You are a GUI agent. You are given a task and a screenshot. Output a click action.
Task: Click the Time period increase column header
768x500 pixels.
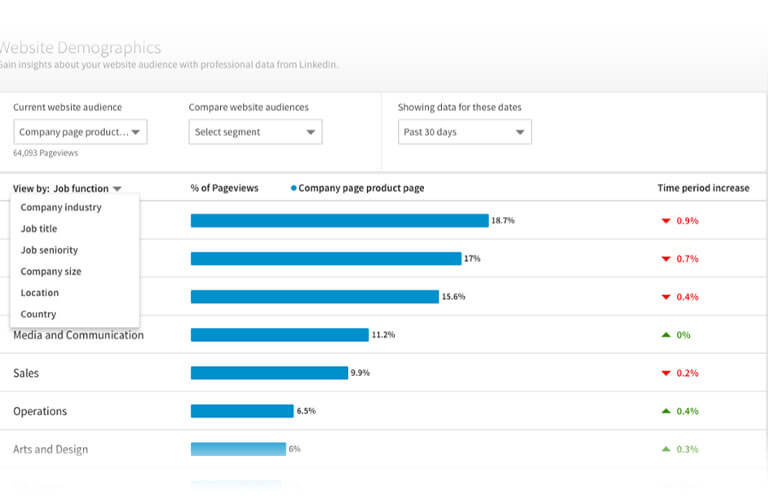(703, 188)
